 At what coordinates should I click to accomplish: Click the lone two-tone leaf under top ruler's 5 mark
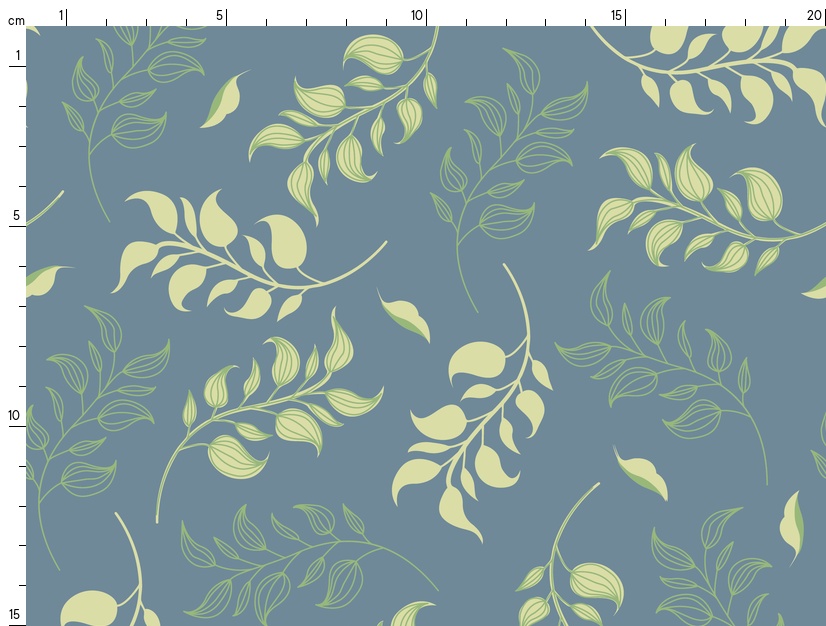click(225, 98)
